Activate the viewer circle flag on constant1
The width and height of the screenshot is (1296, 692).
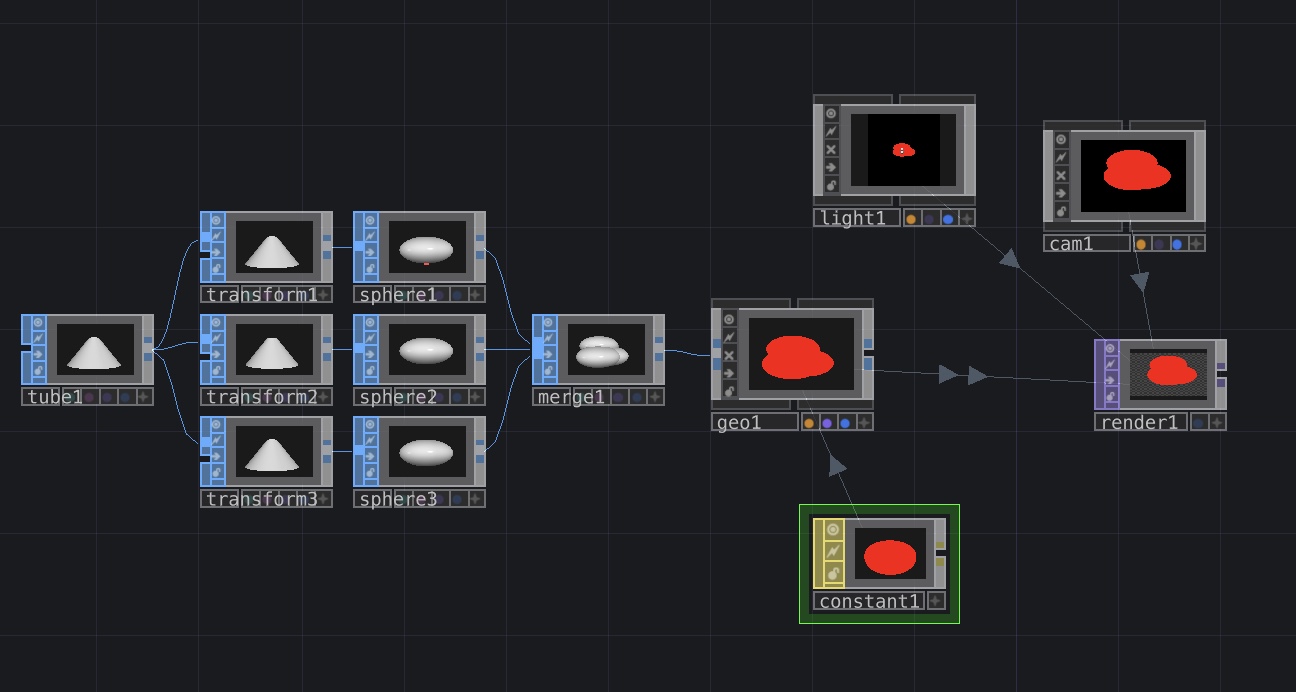[x=832, y=529]
